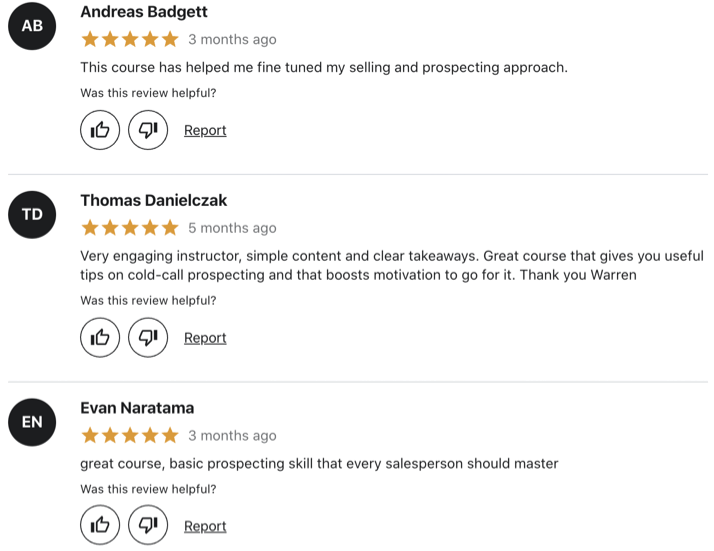Give thumbs down to Evan Naratama's review
Image resolution: width=714 pixels, height=551 pixels.
pyautogui.click(x=148, y=525)
